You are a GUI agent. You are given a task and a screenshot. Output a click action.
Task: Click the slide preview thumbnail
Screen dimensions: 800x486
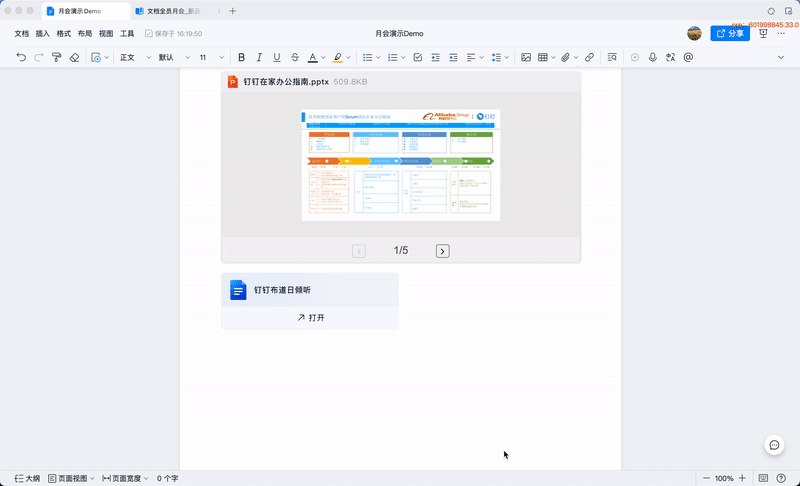(401, 165)
